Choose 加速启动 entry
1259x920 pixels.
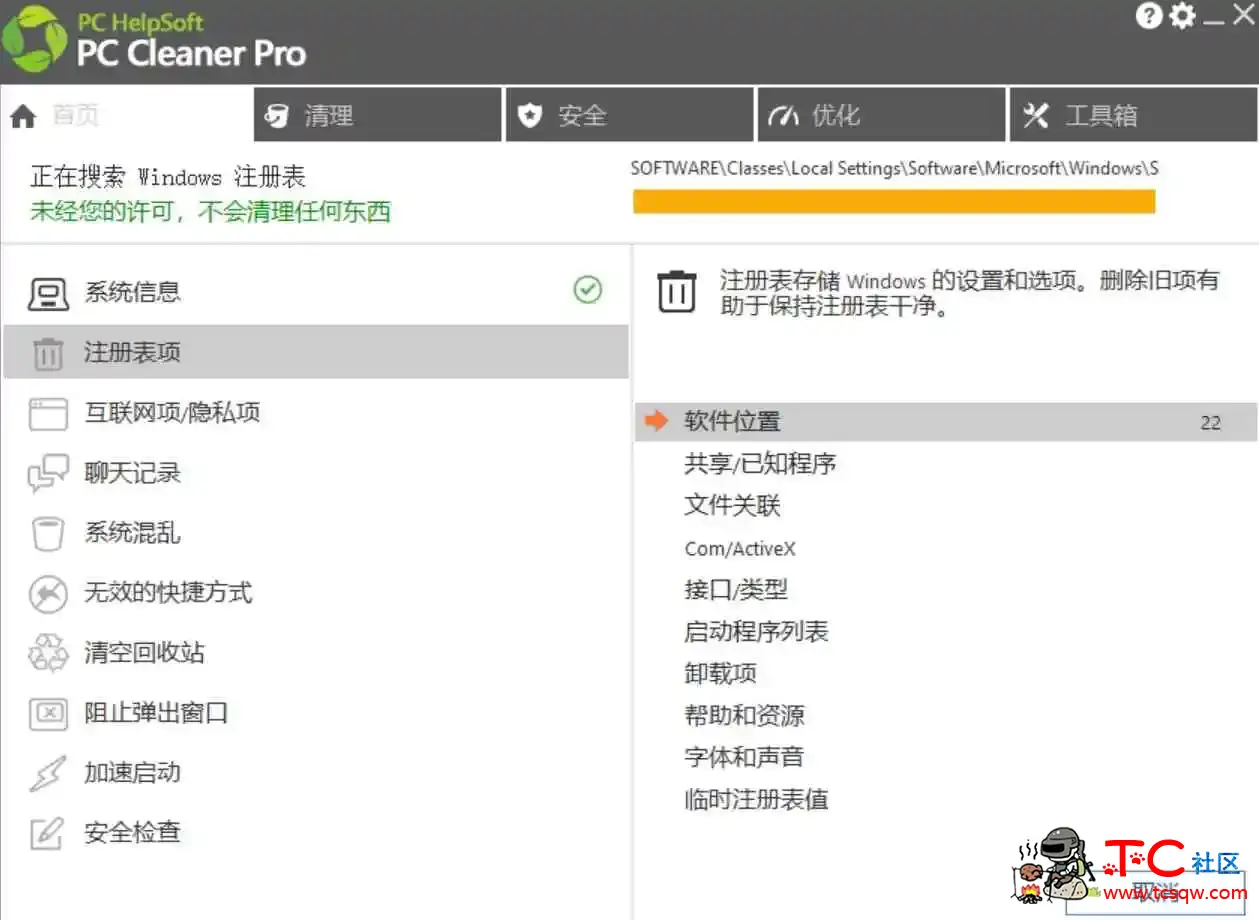[316, 772]
